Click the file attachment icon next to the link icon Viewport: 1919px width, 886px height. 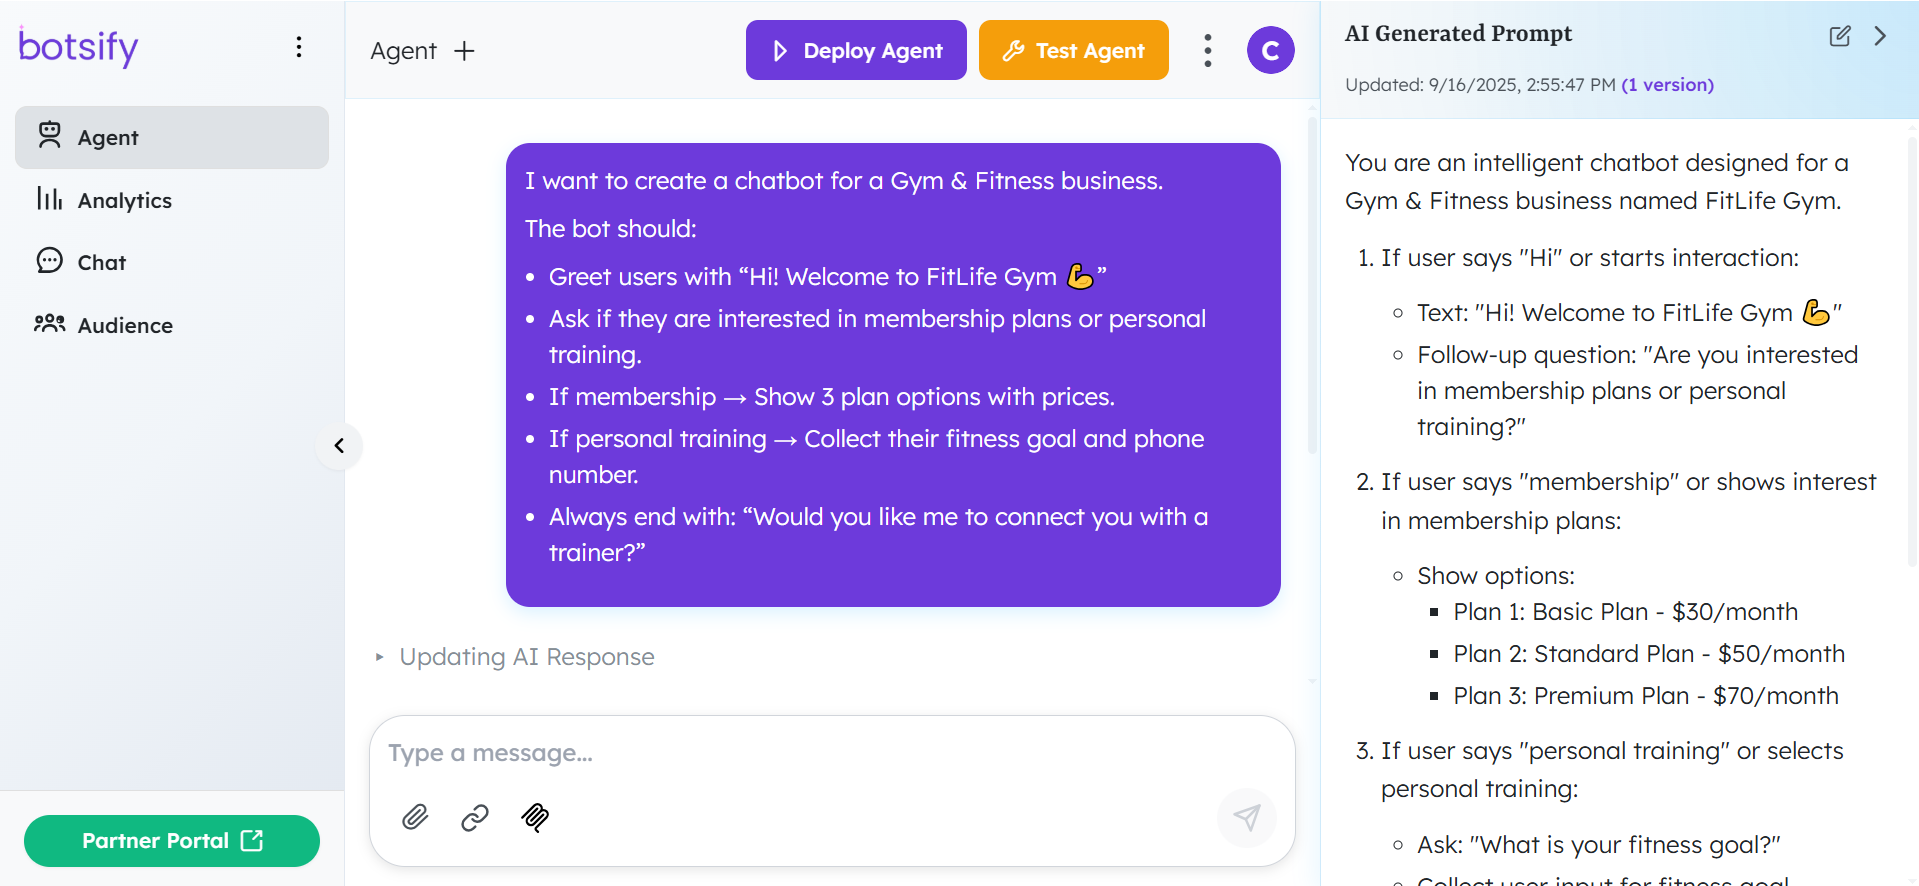[535, 818]
